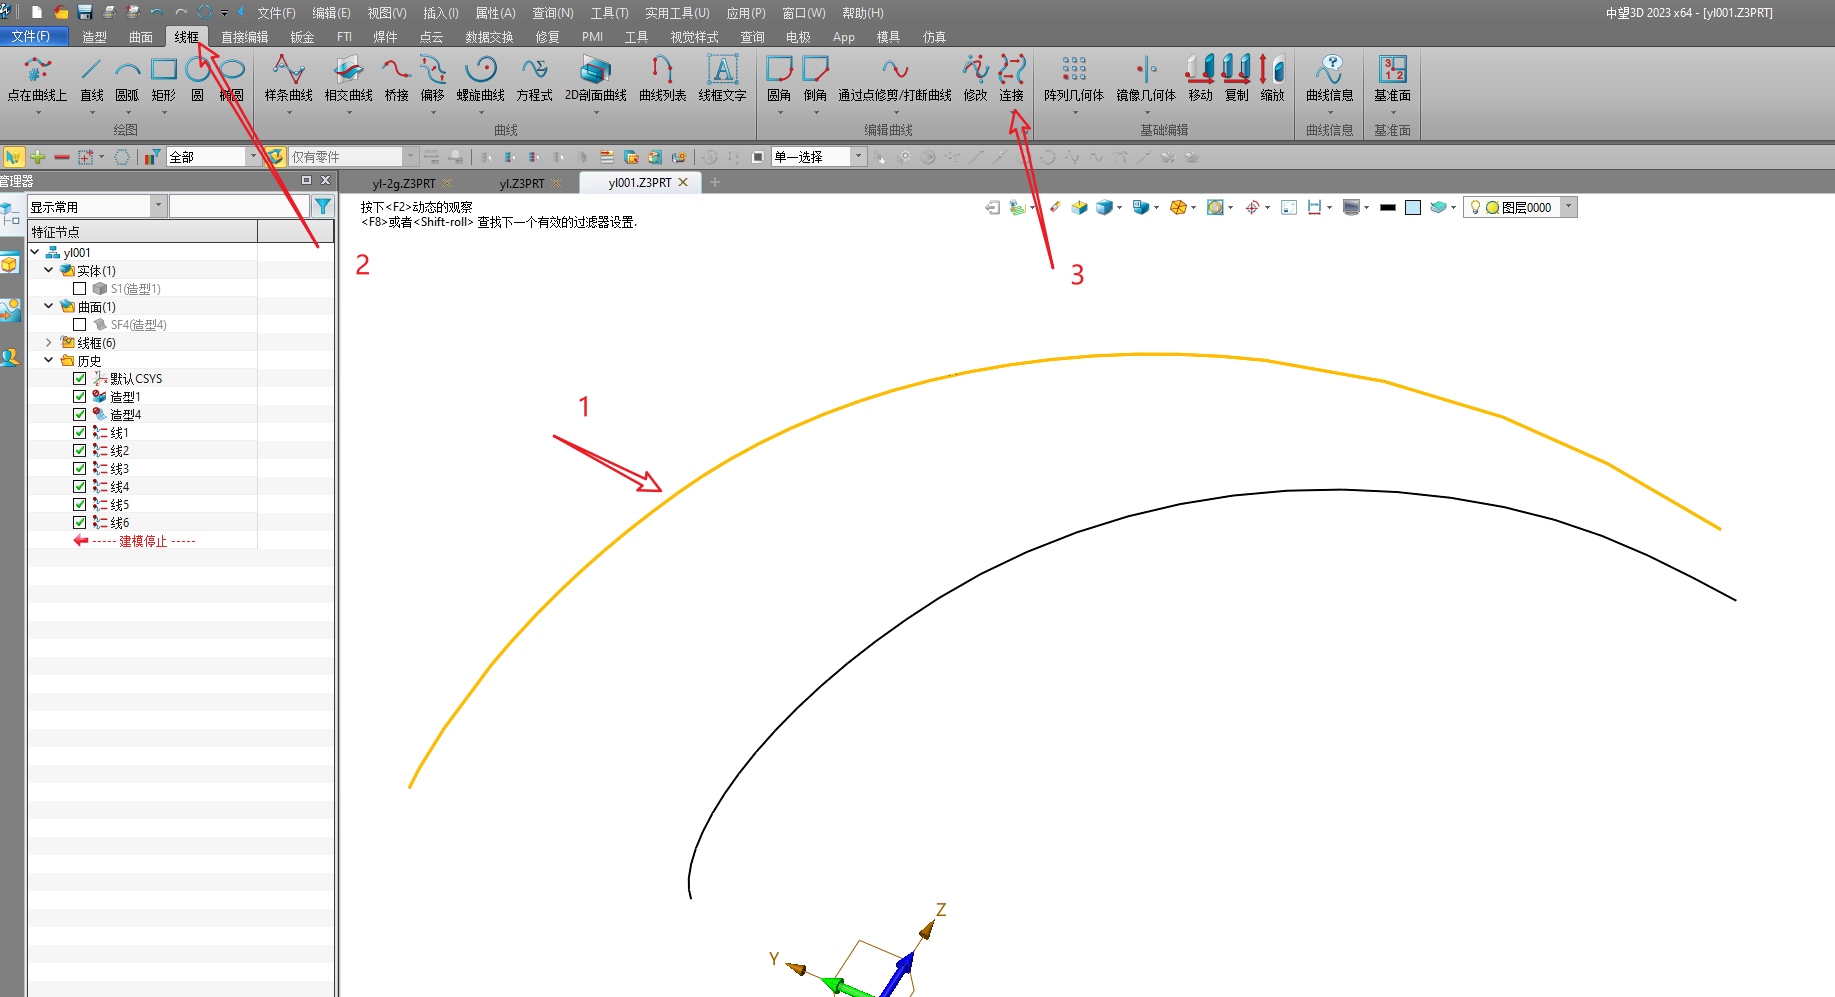Screen dimensions: 1835x997
Task: Click the 基准面 (Datum plane) tool
Action: click(1392, 79)
